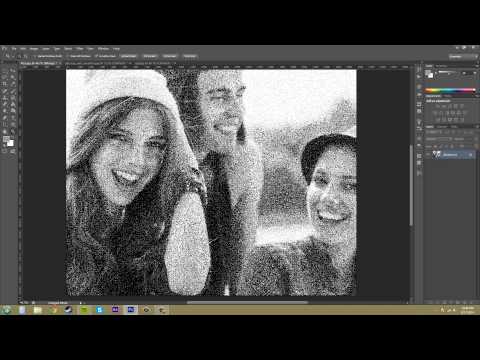Toggle Scrubby Zoom checkbox
480x360 pixels.
click(105, 56)
